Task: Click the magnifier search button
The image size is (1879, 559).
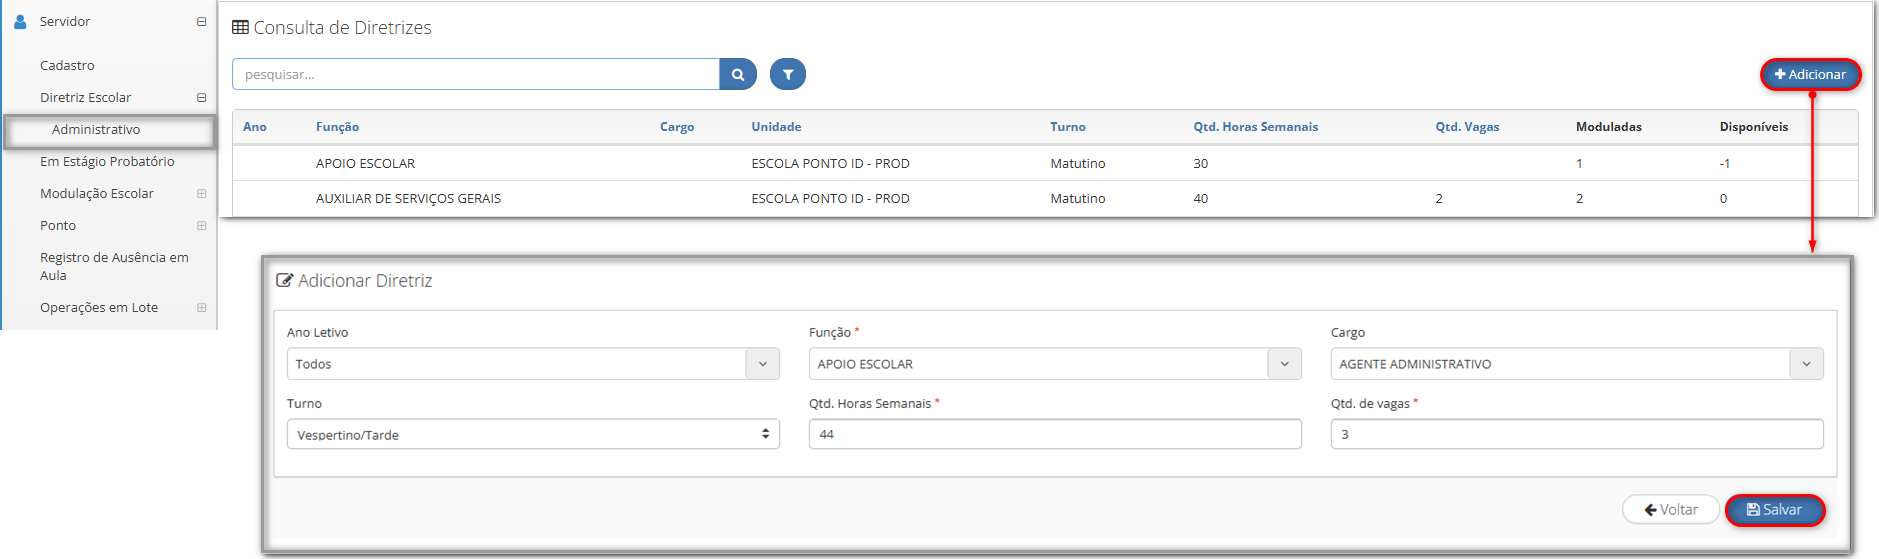Action: pos(738,74)
